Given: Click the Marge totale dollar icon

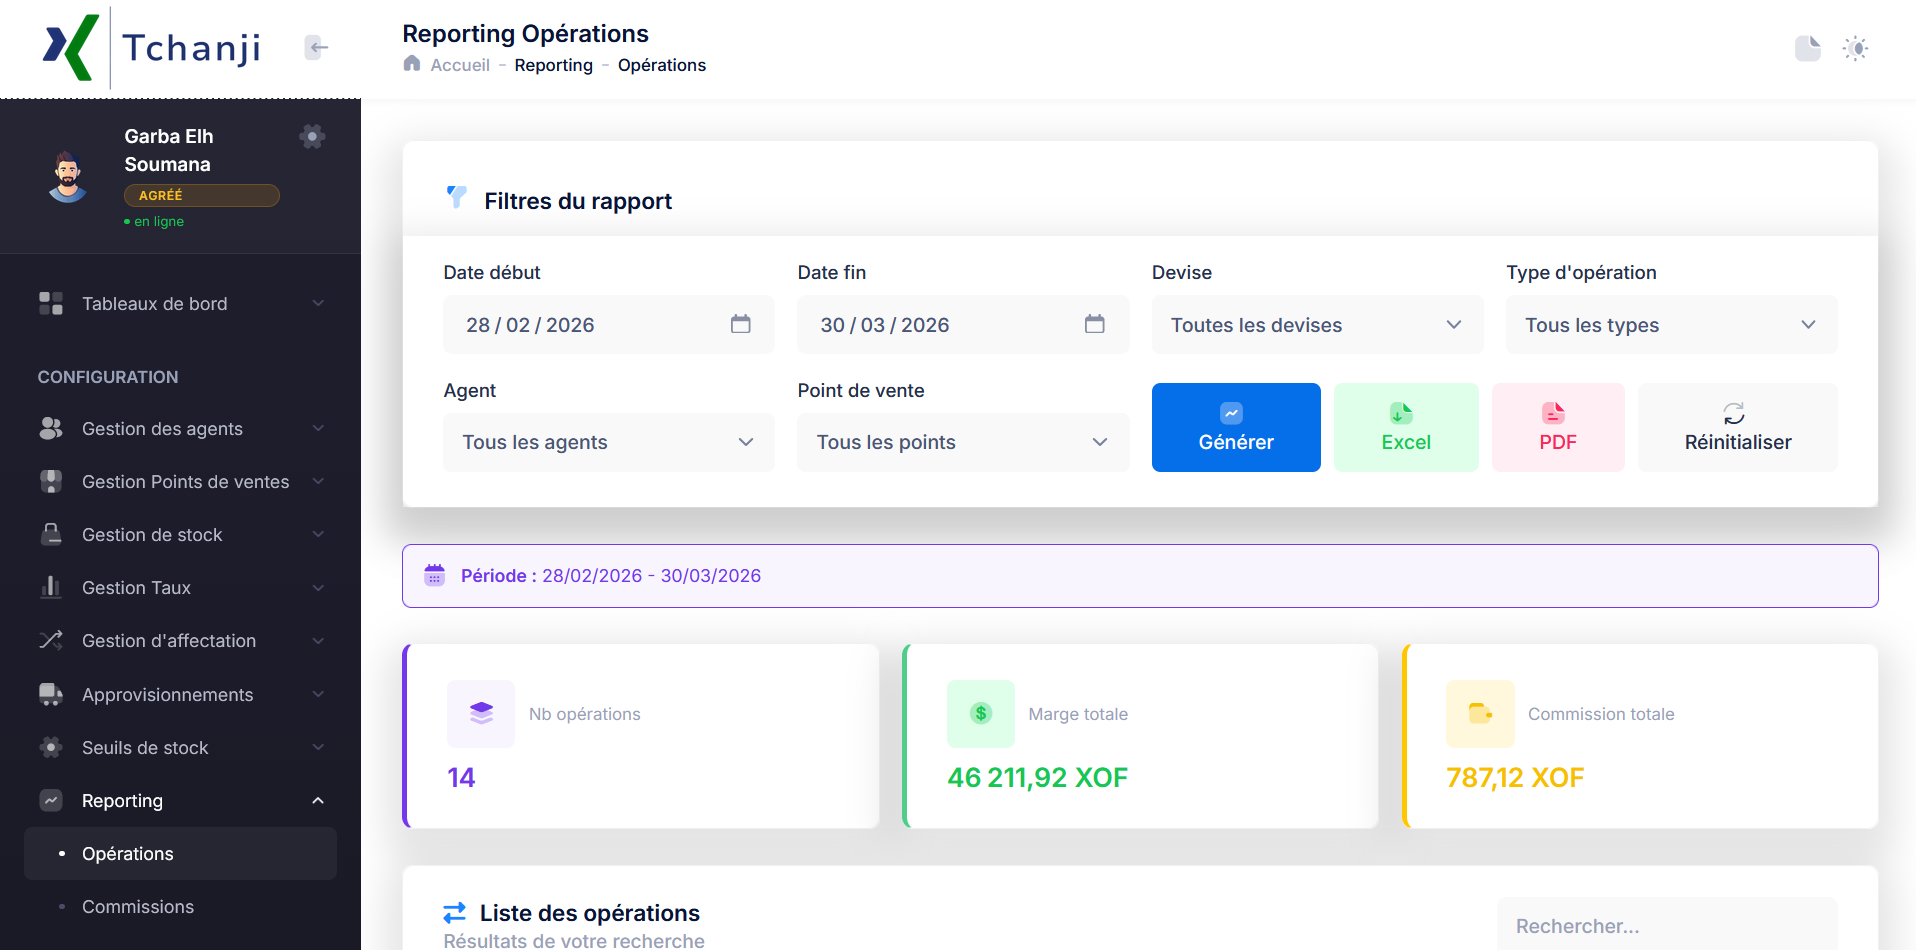Looking at the screenshot, I should click(980, 713).
